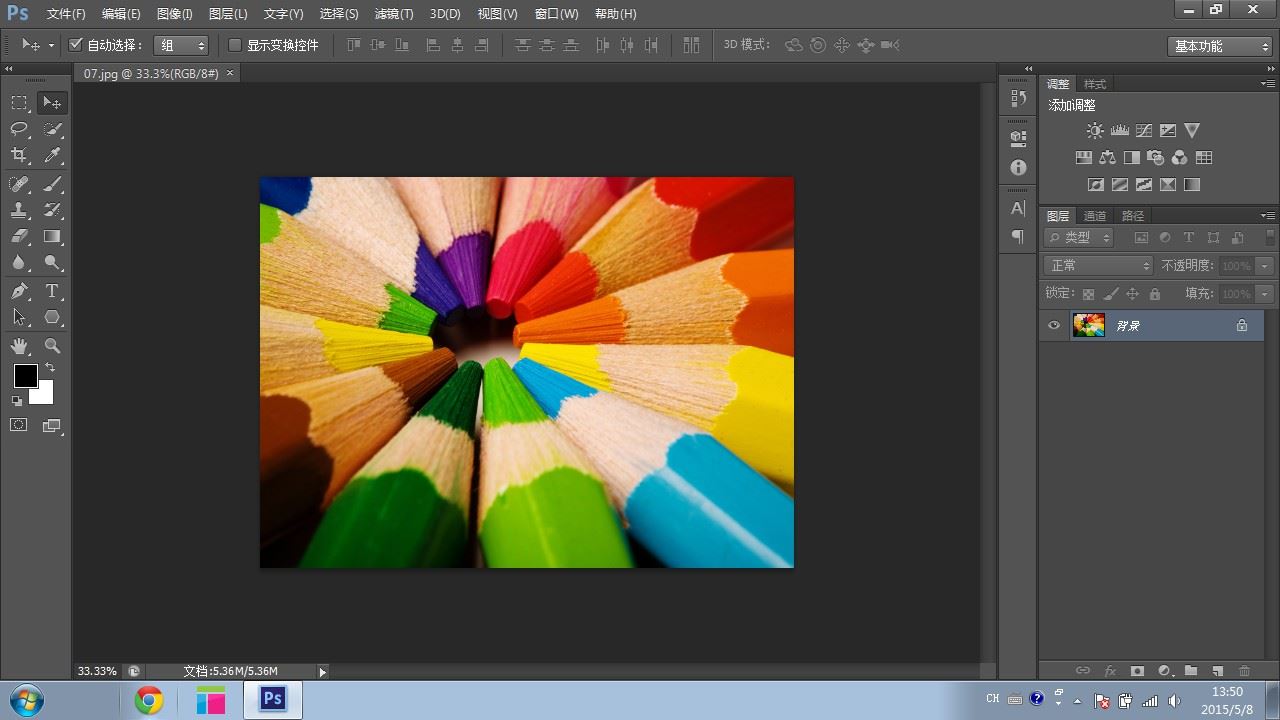Open the 正常 blend mode dropdown
Viewport: 1280px width, 720px height.
click(x=1098, y=266)
